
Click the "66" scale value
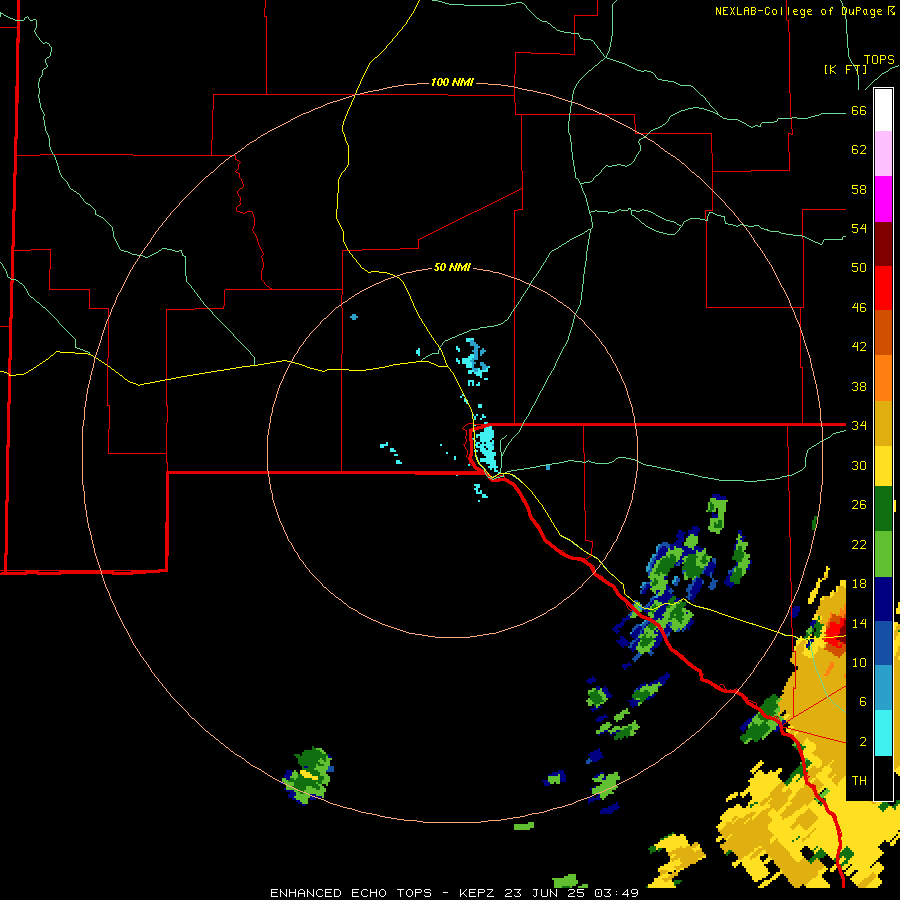pyautogui.click(x=859, y=111)
